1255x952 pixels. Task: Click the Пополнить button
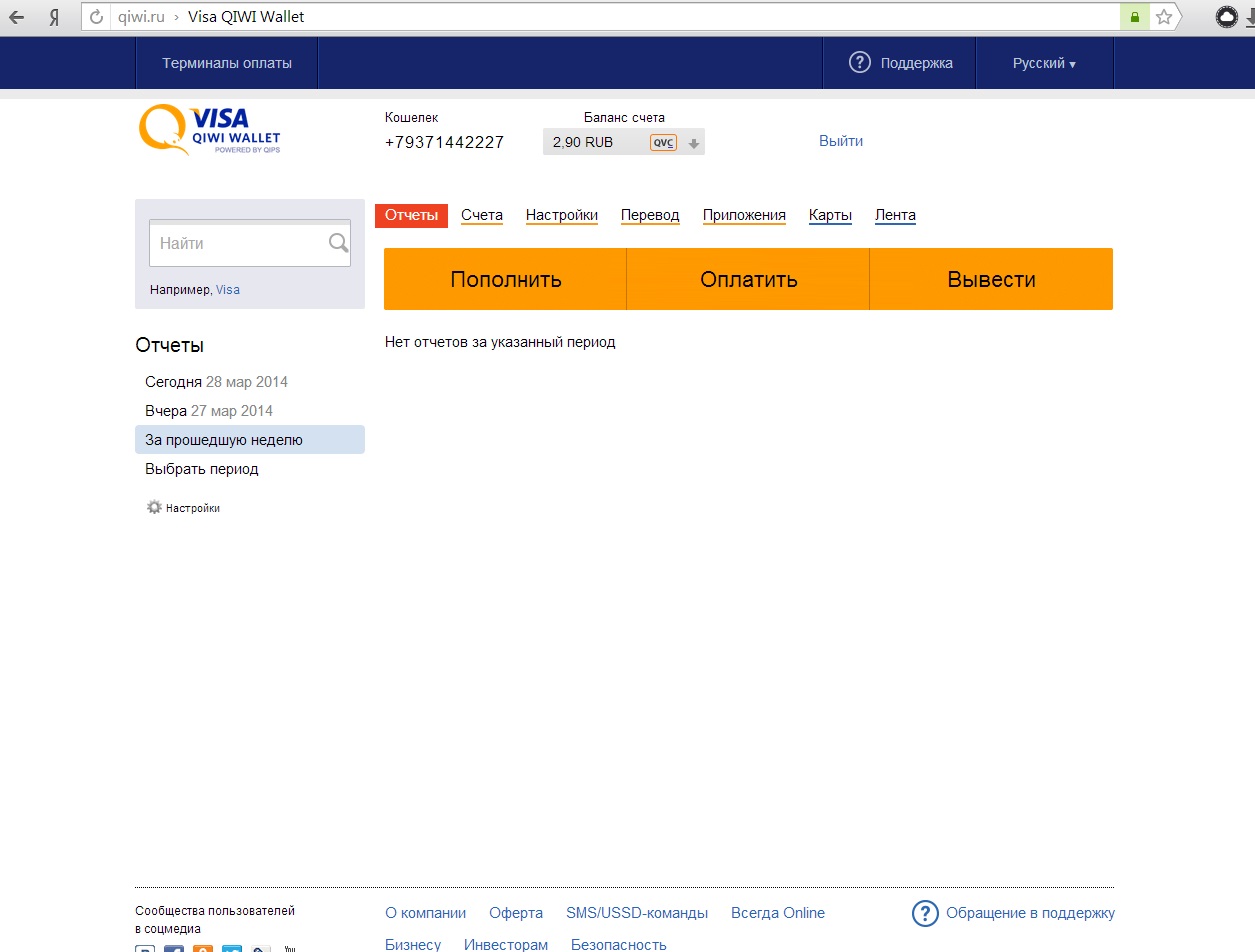(x=505, y=279)
